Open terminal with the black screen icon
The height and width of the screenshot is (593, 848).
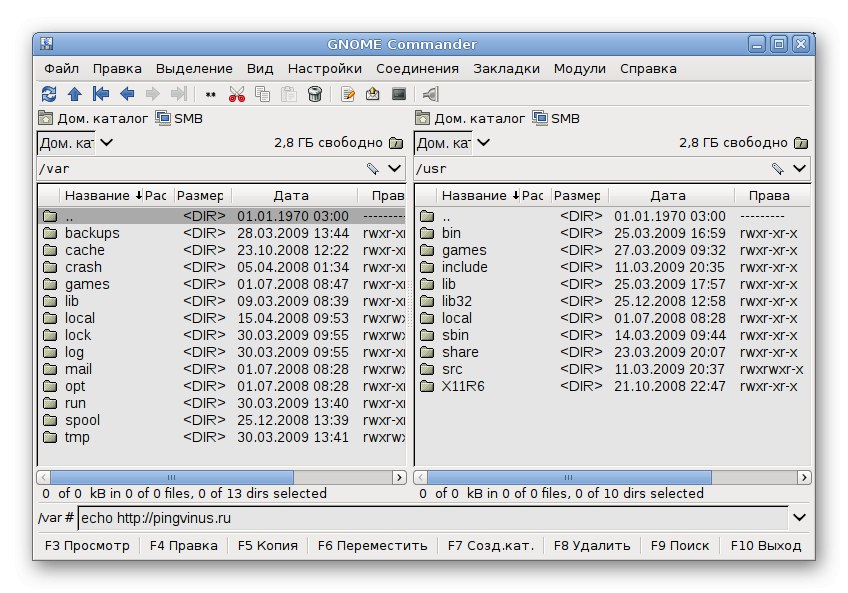(399, 94)
